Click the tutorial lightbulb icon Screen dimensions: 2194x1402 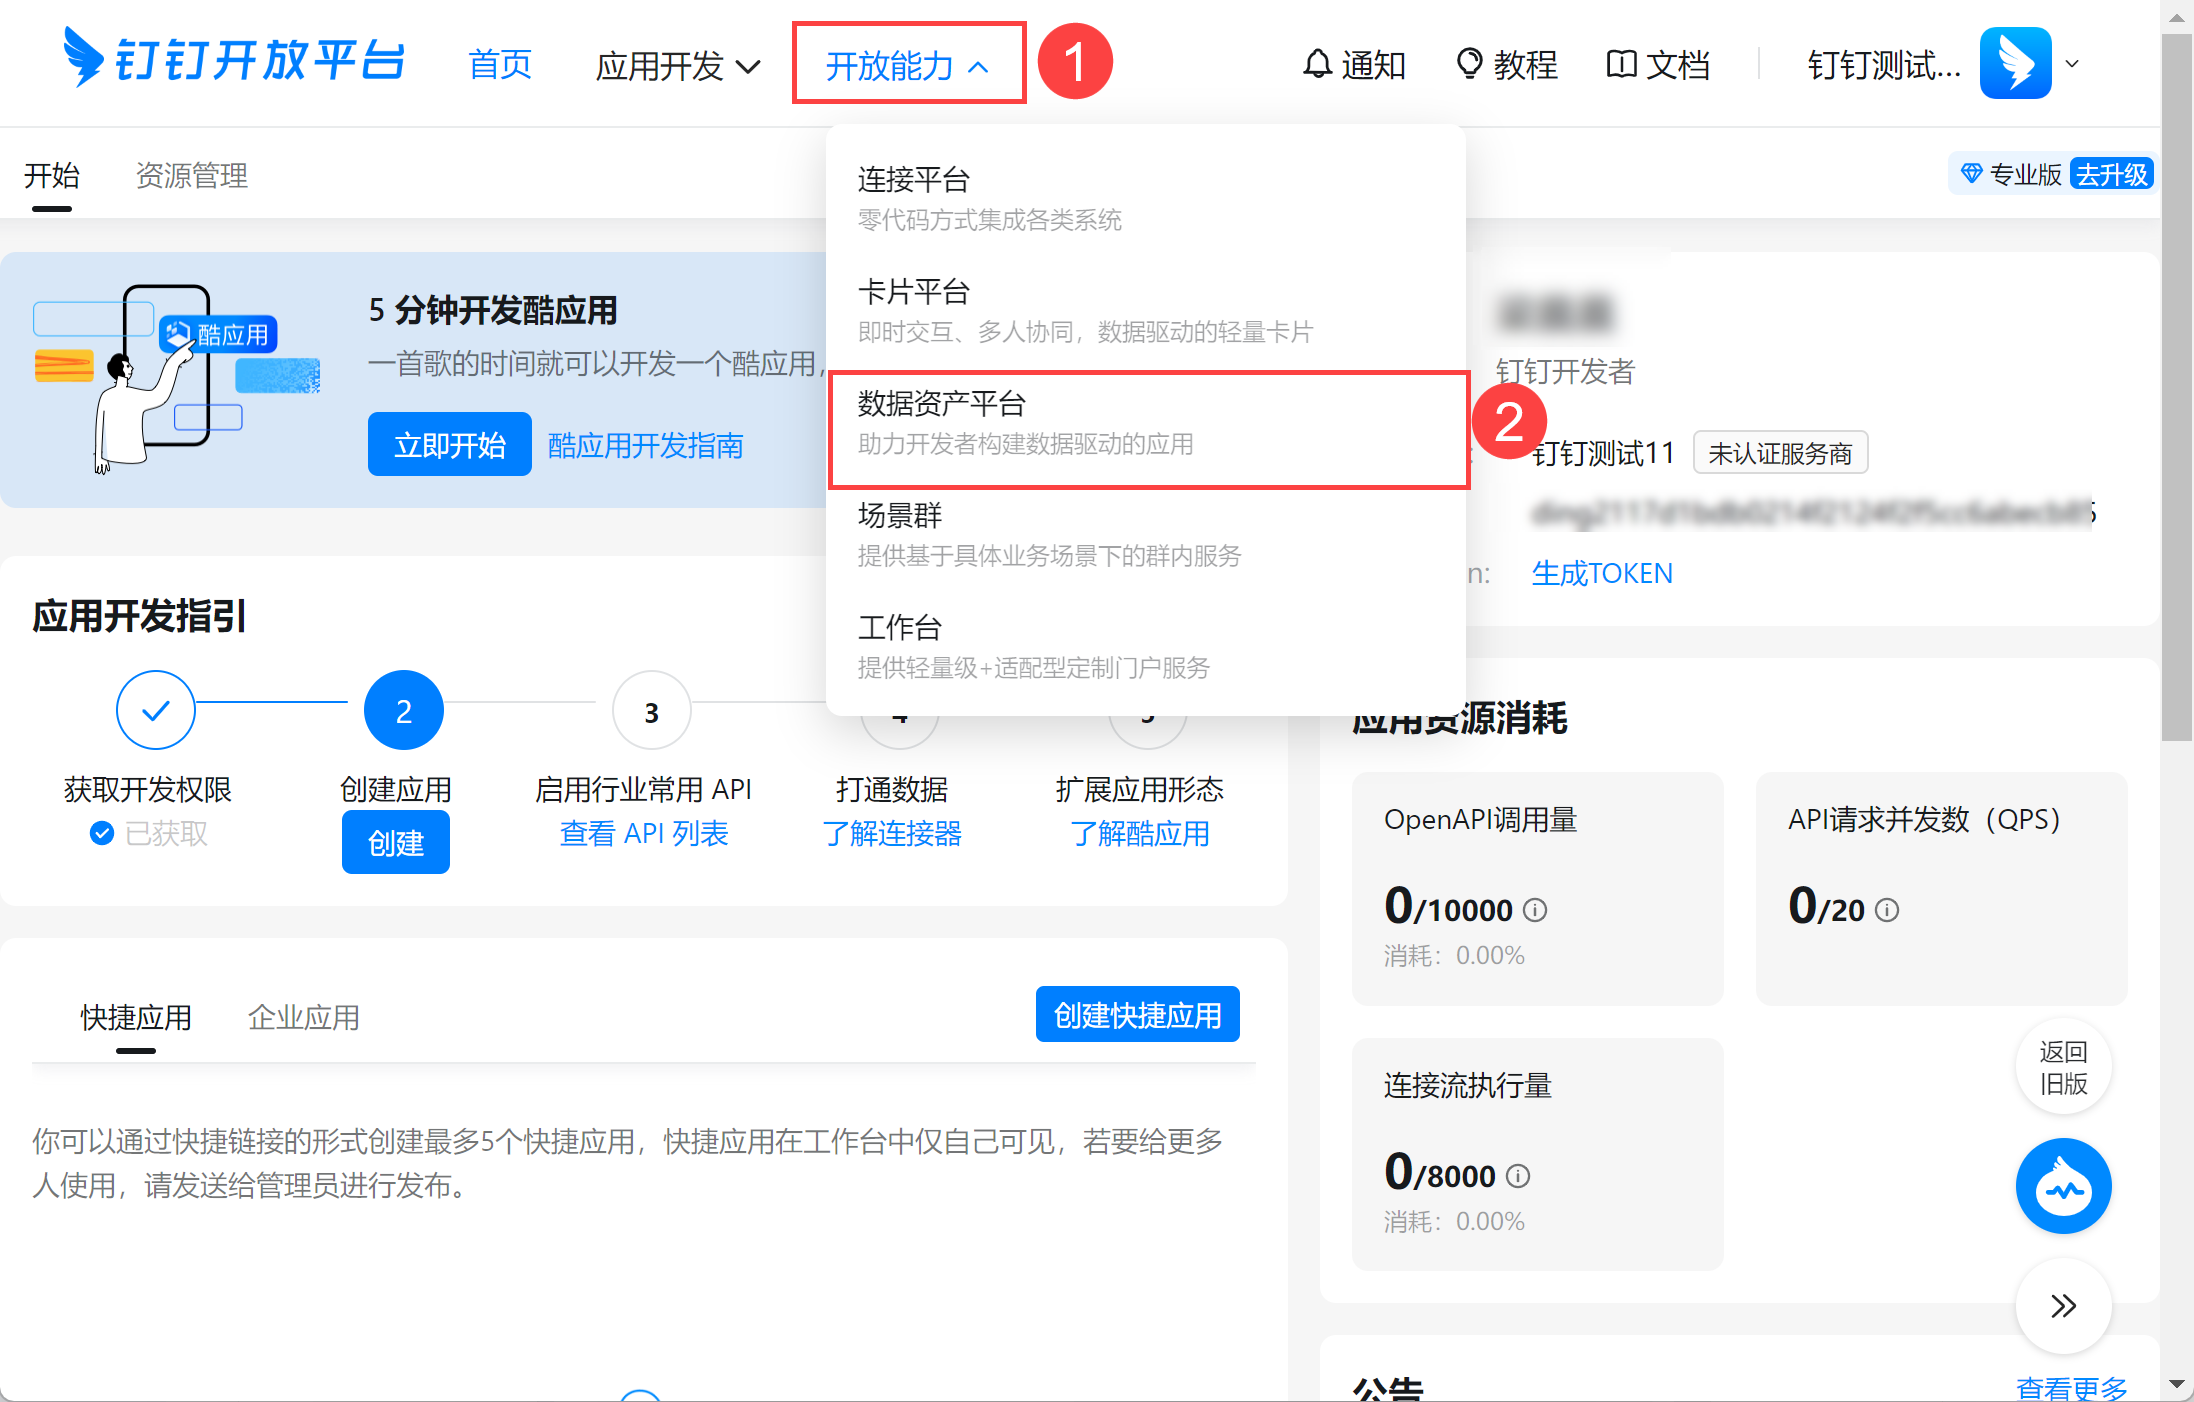point(1468,64)
